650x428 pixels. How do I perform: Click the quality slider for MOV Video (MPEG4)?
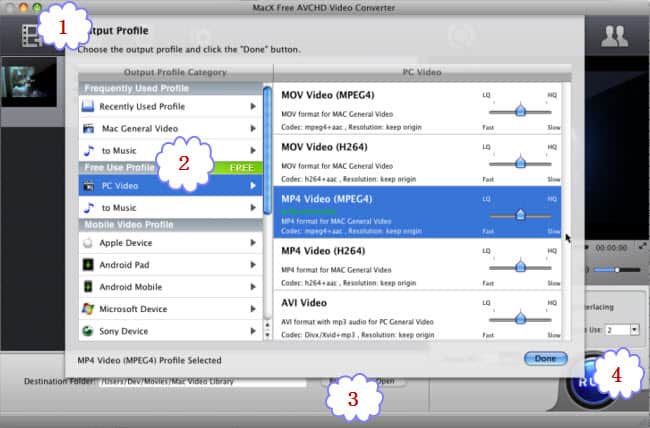pyautogui.click(x=520, y=112)
